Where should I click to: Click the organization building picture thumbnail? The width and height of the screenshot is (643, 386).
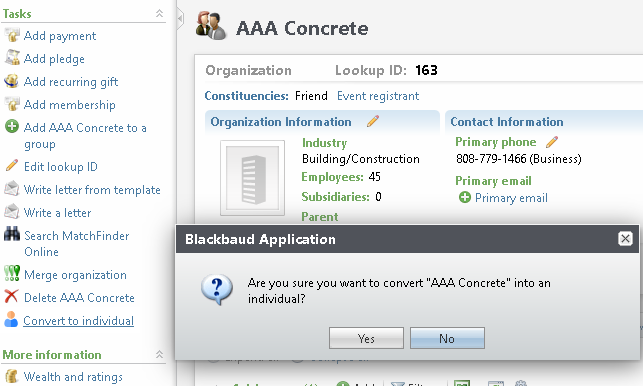[253, 178]
